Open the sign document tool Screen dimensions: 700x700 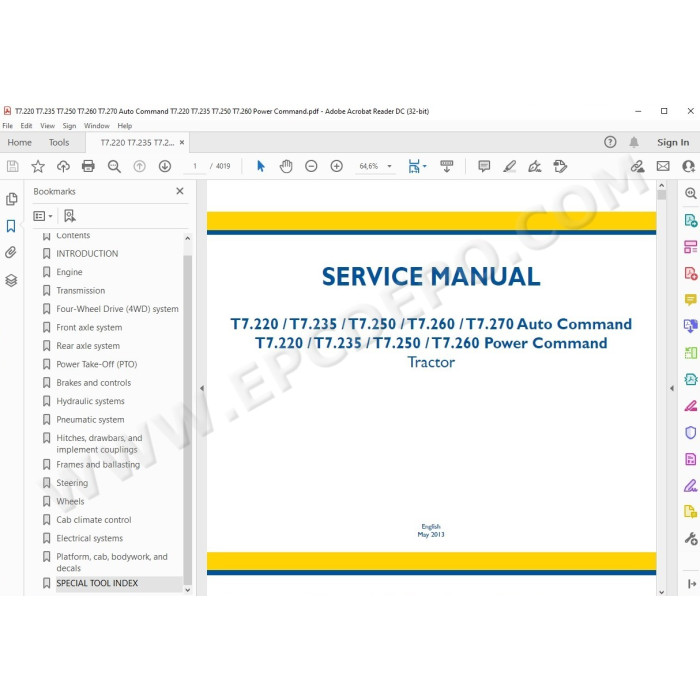534,167
